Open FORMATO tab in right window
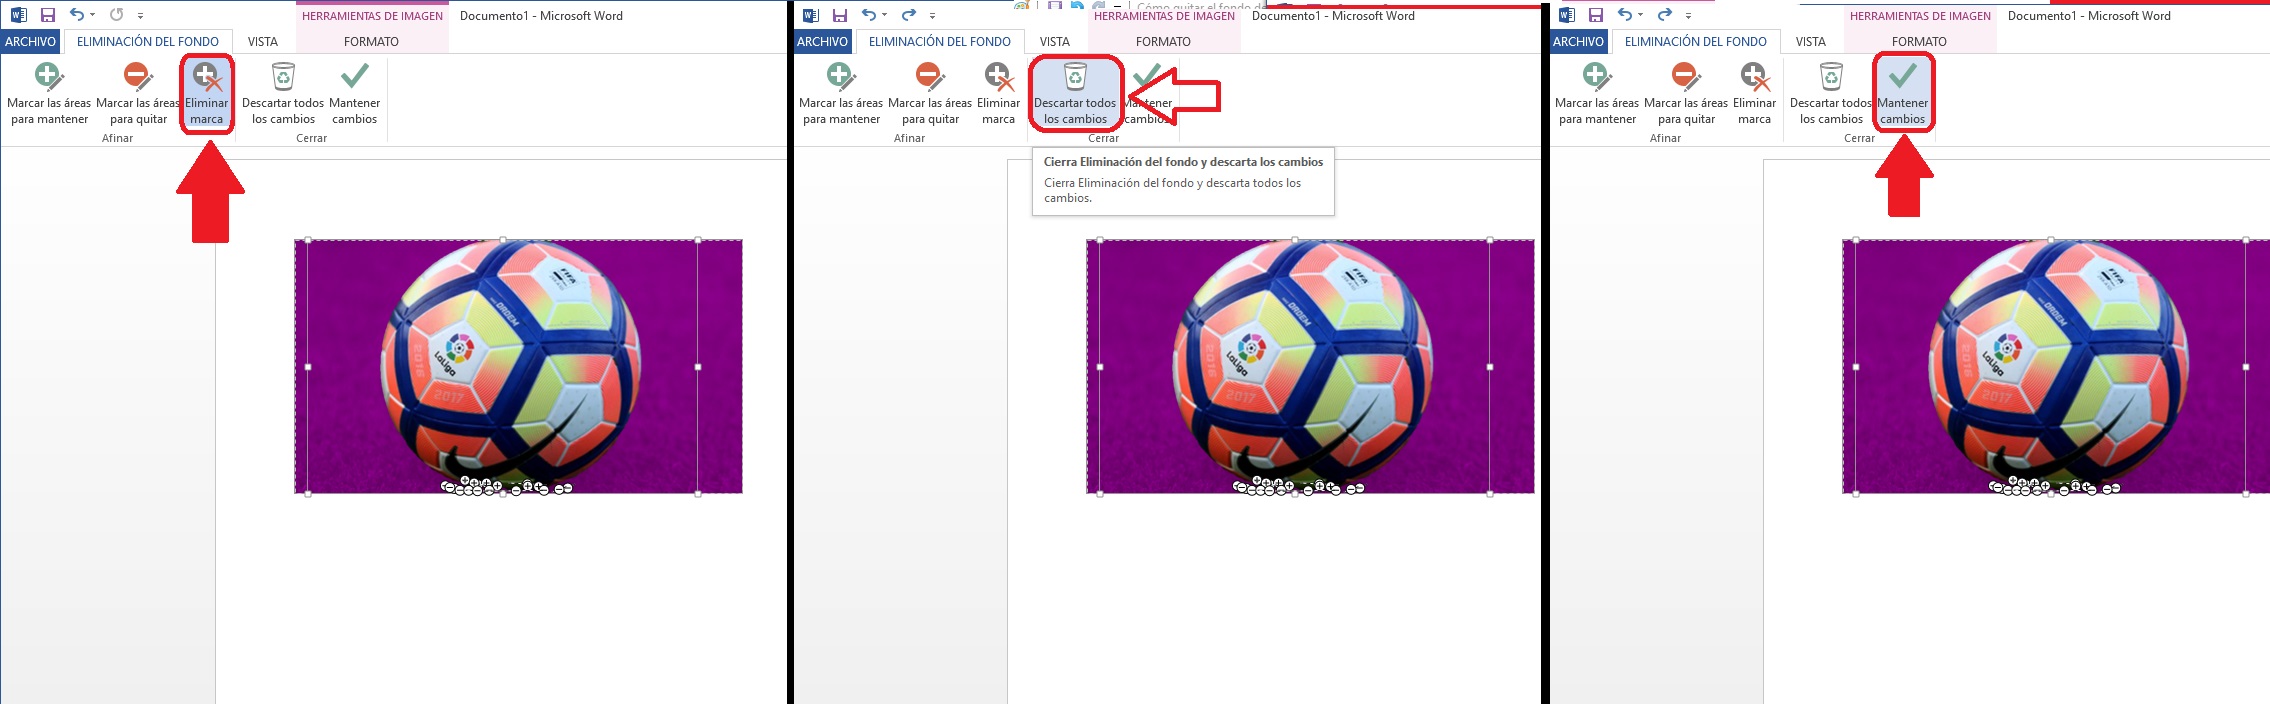The width and height of the screenshot is (2270, 704). [1919, 41]
